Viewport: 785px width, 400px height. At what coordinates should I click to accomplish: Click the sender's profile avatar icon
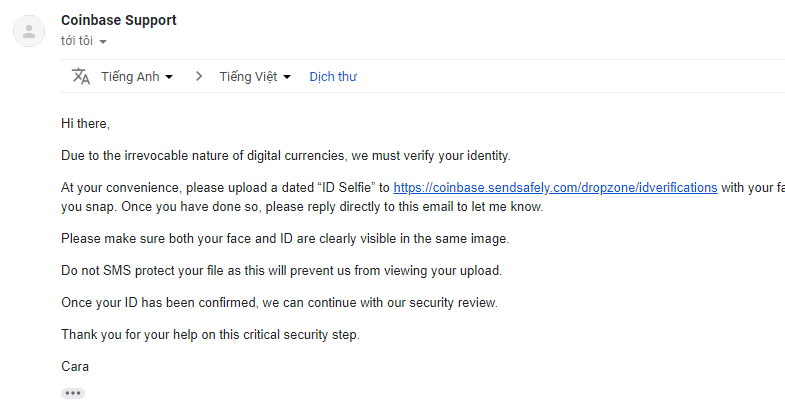tap(29, 31)
